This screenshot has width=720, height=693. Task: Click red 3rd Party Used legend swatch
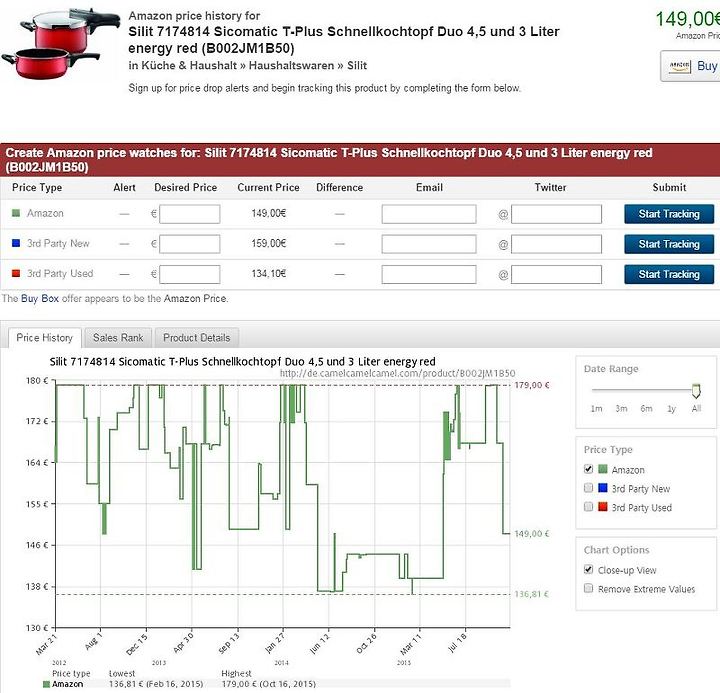coord(603,507)
